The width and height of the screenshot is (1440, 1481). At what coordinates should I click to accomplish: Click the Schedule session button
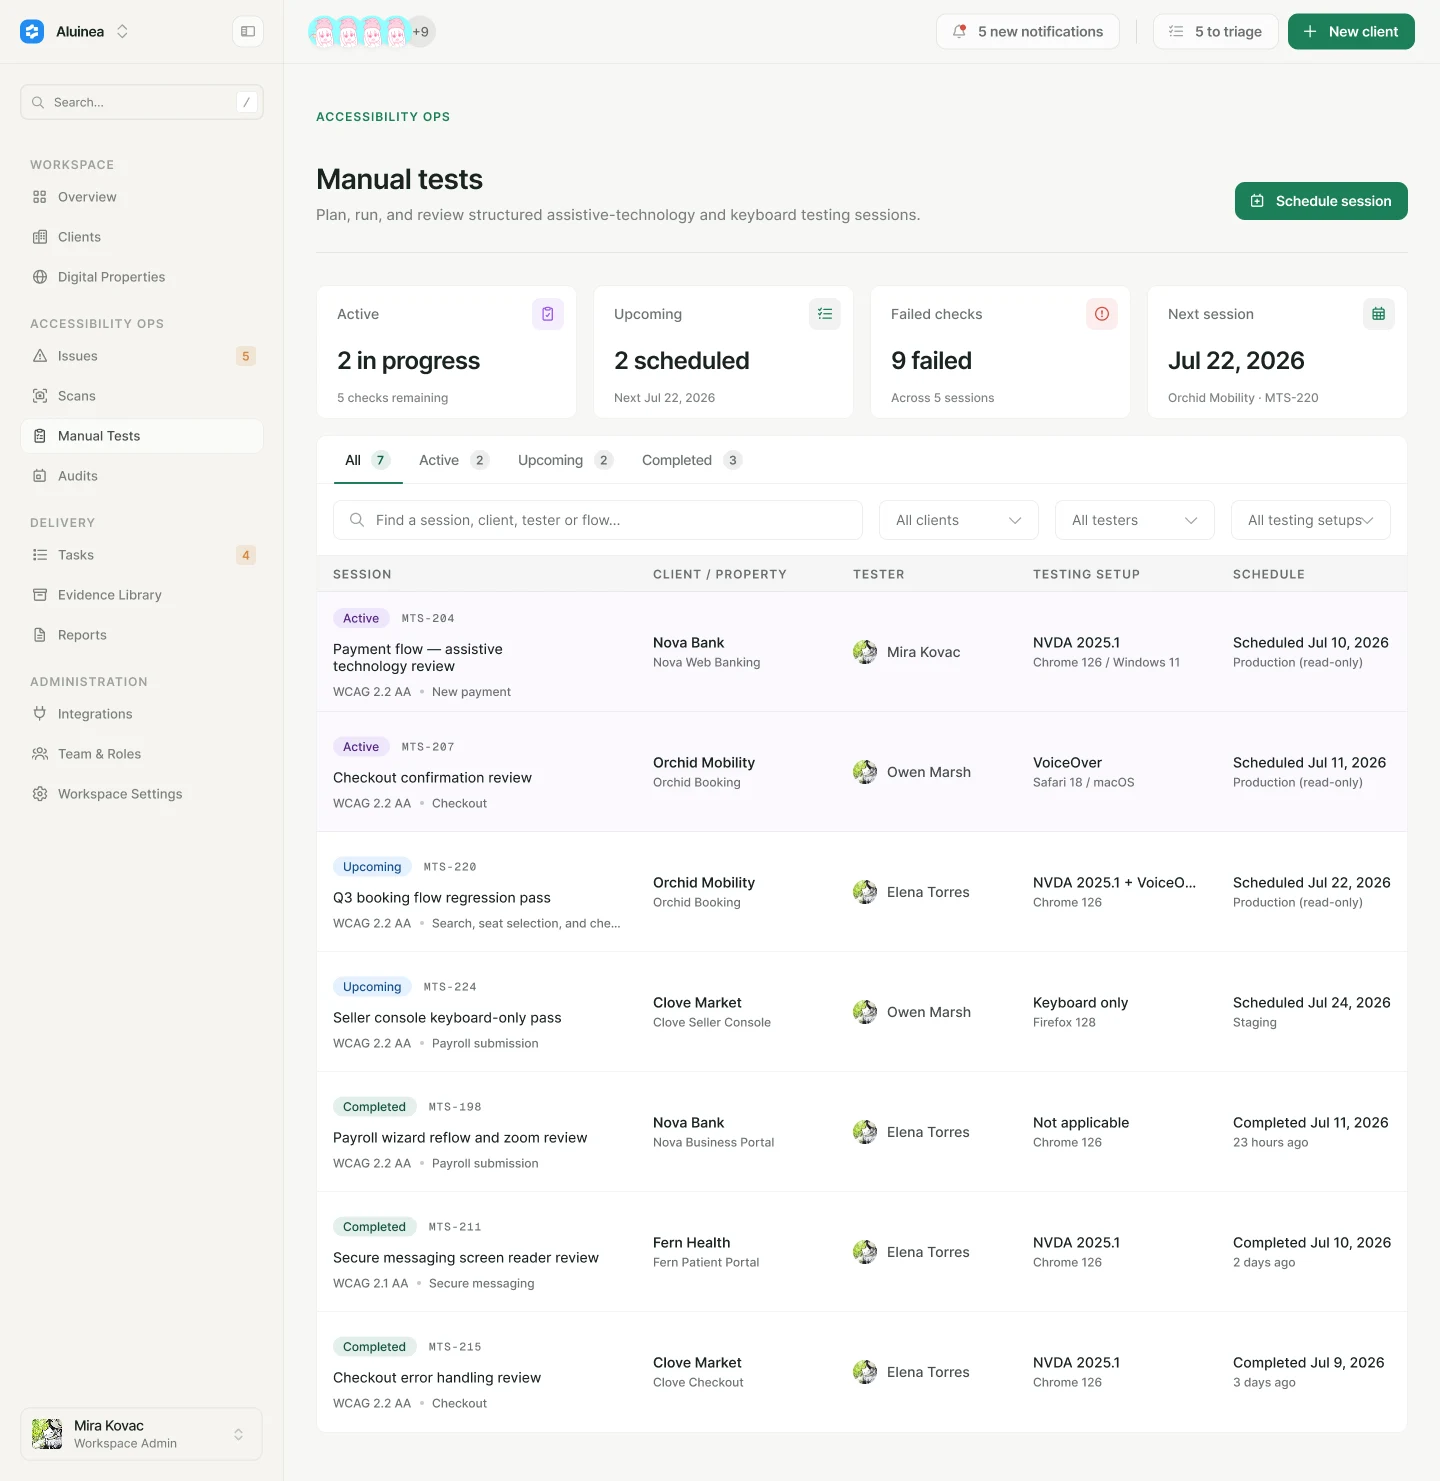[1321, 201]
